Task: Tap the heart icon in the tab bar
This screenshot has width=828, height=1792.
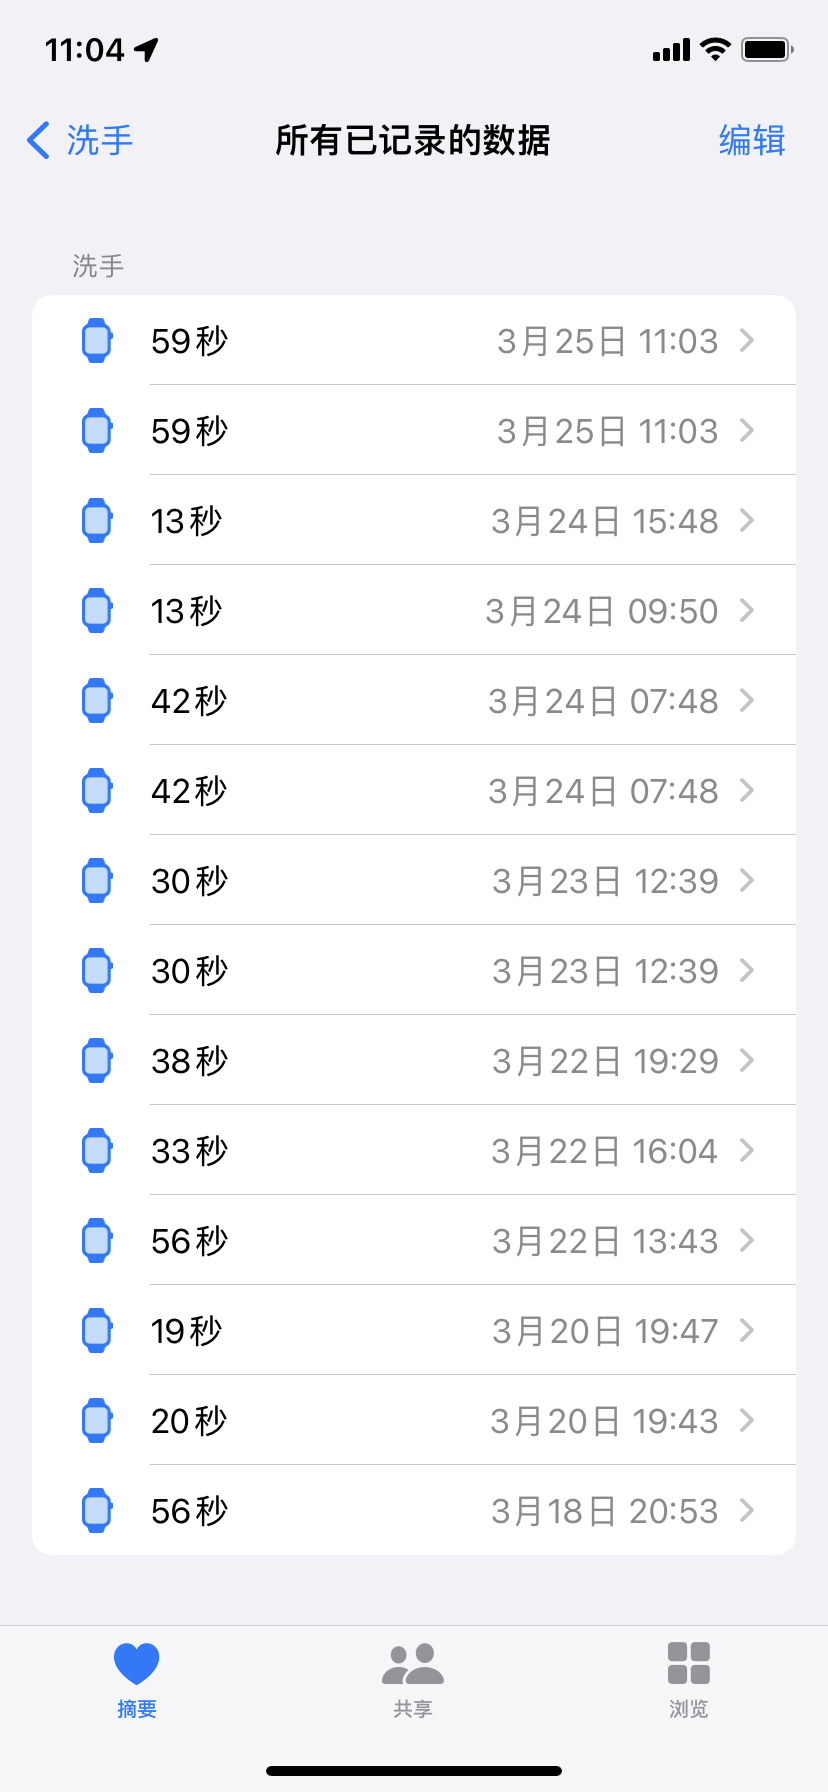Action: 137,1664
